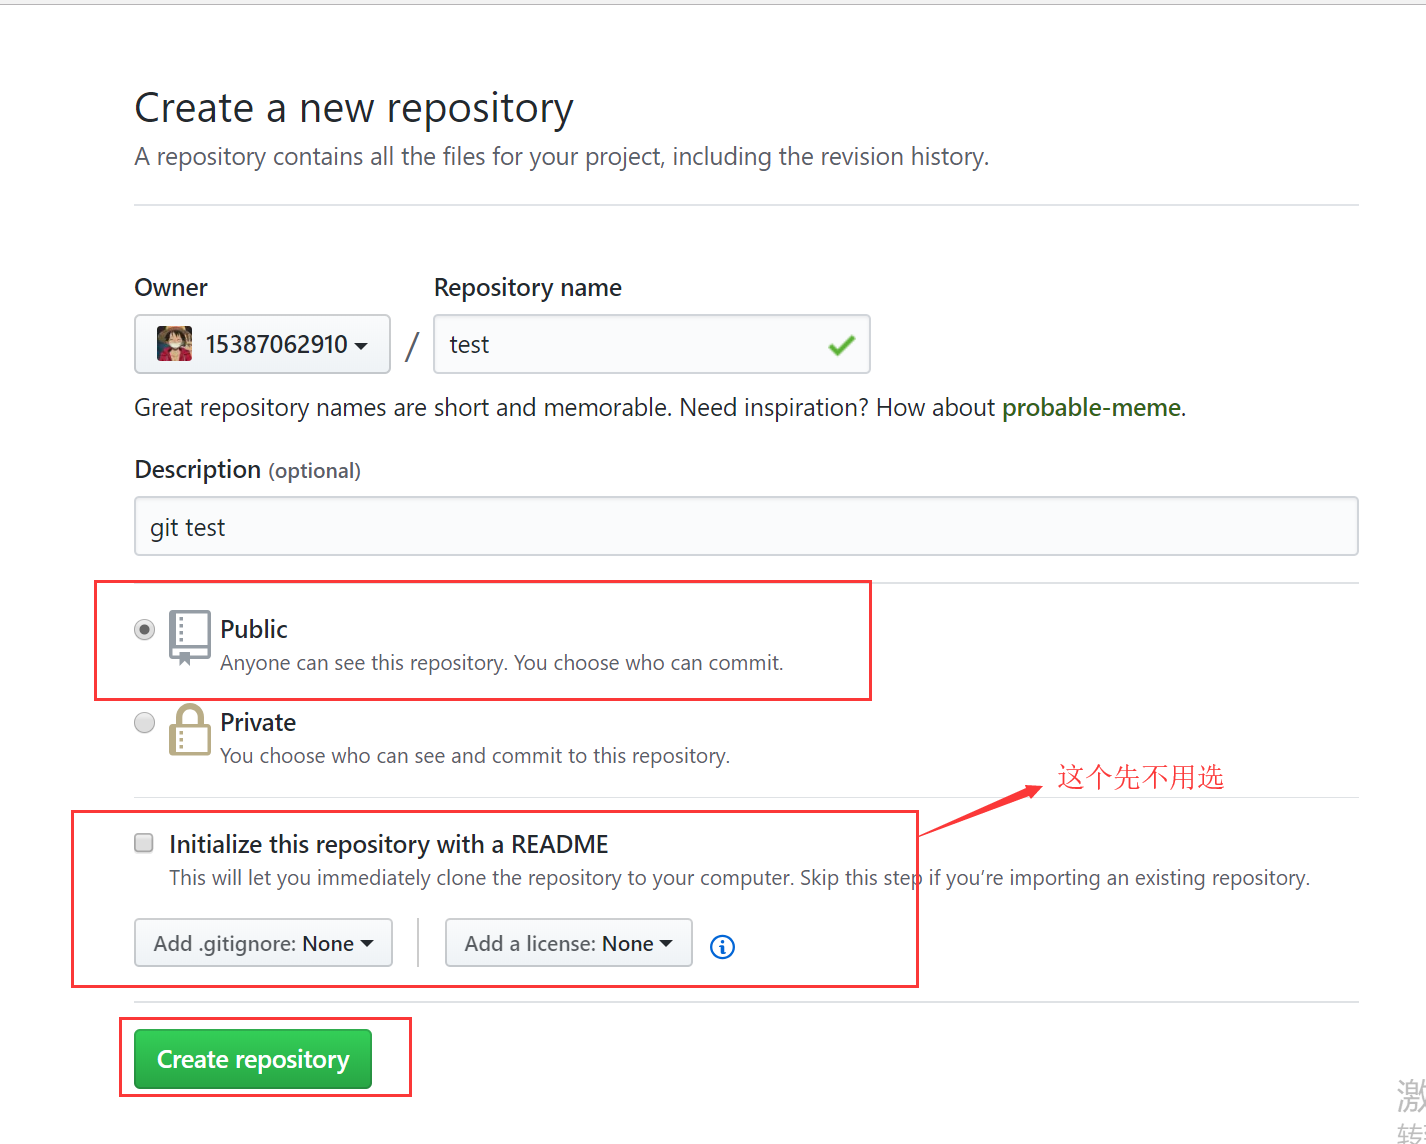Click the Description input containing git test

pyautogui.click(x=746, y=526)
